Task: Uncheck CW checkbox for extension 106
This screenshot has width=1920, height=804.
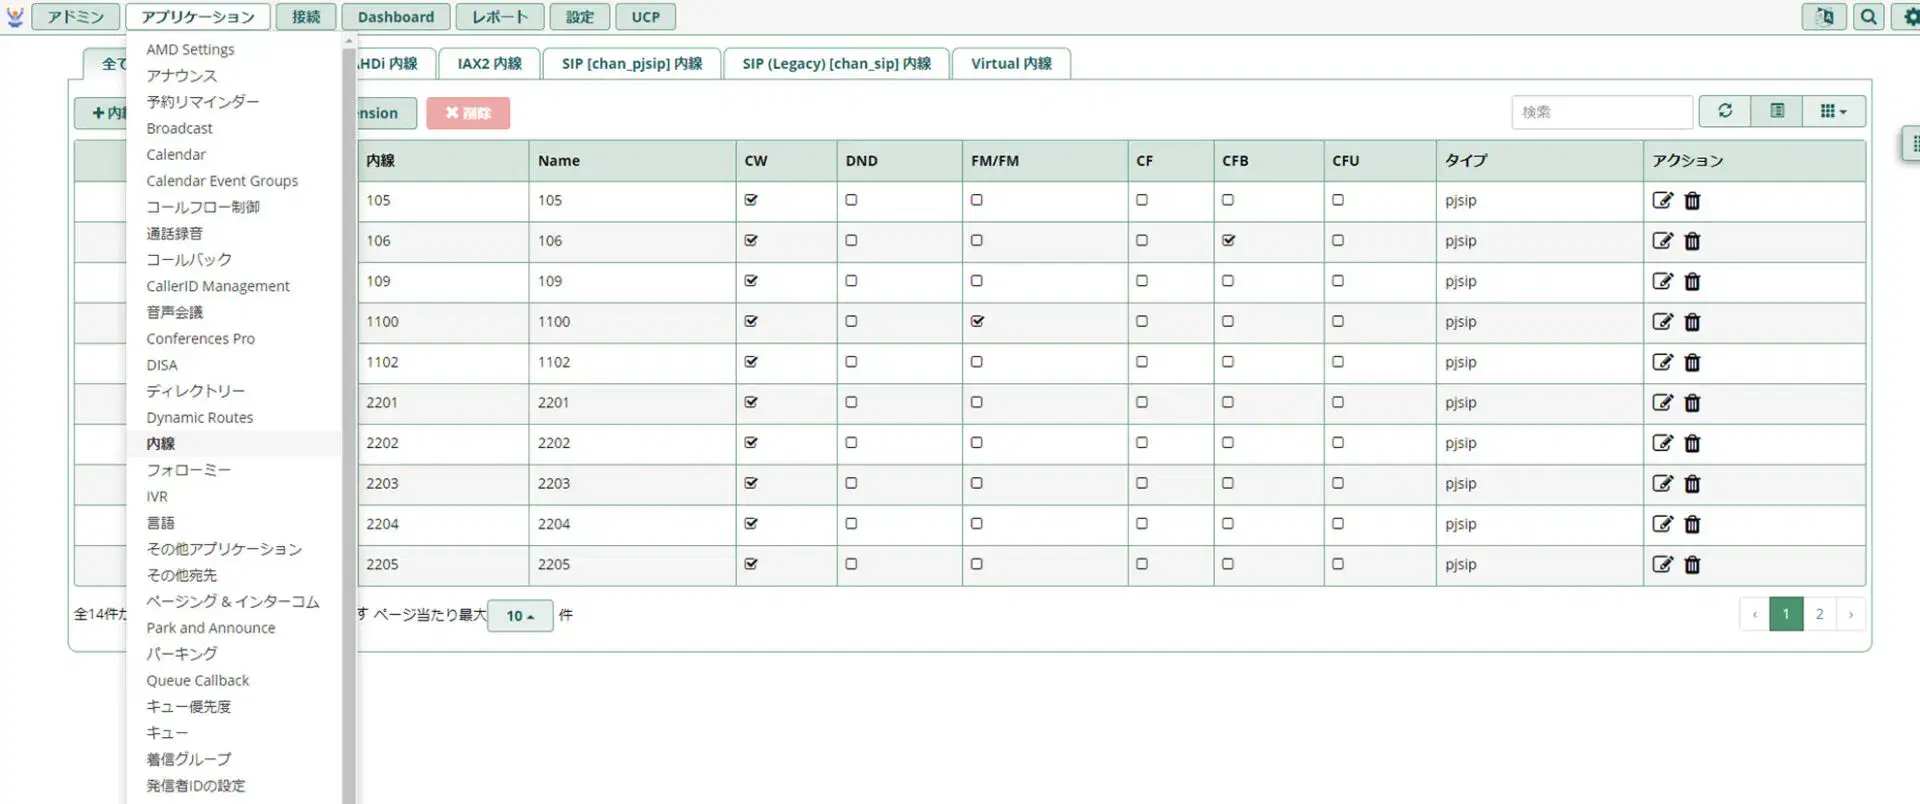Action: tap(751, 241)
